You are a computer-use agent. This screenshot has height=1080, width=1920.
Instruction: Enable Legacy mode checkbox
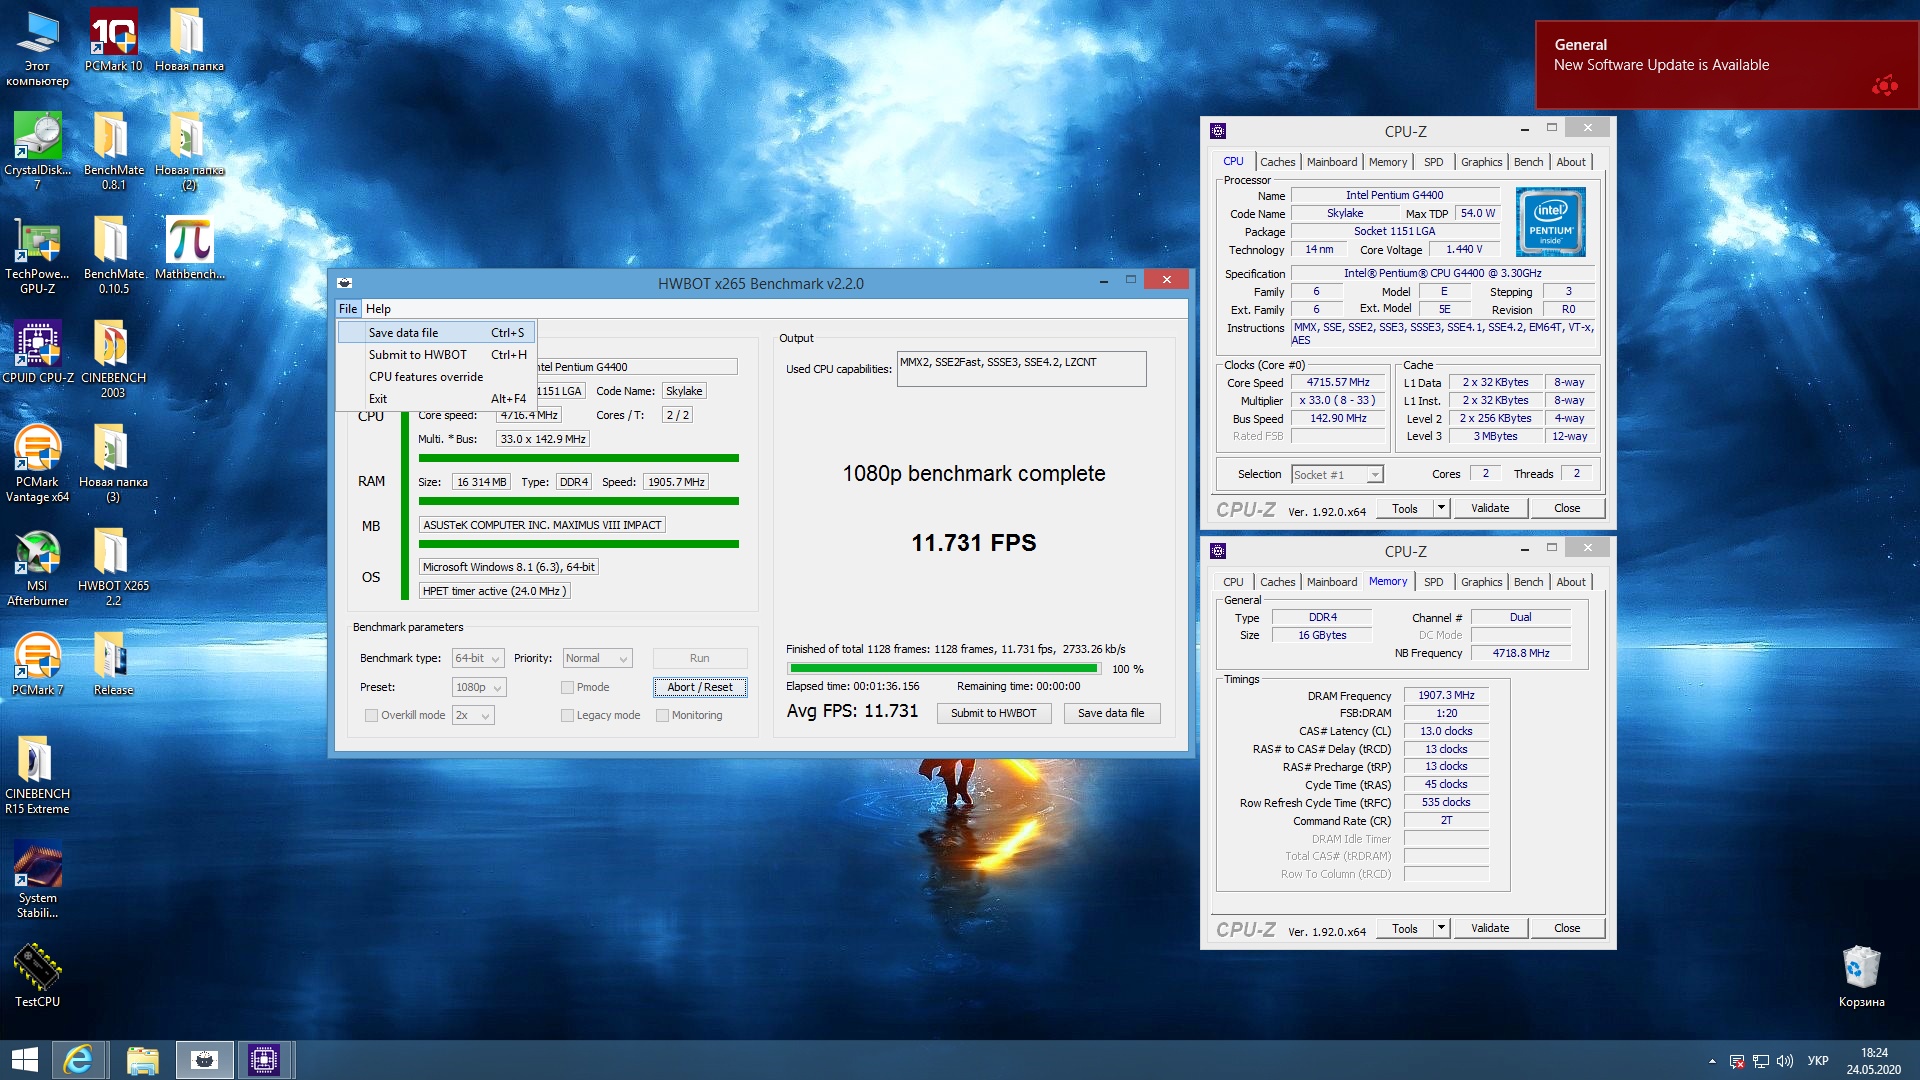[567, 715]
